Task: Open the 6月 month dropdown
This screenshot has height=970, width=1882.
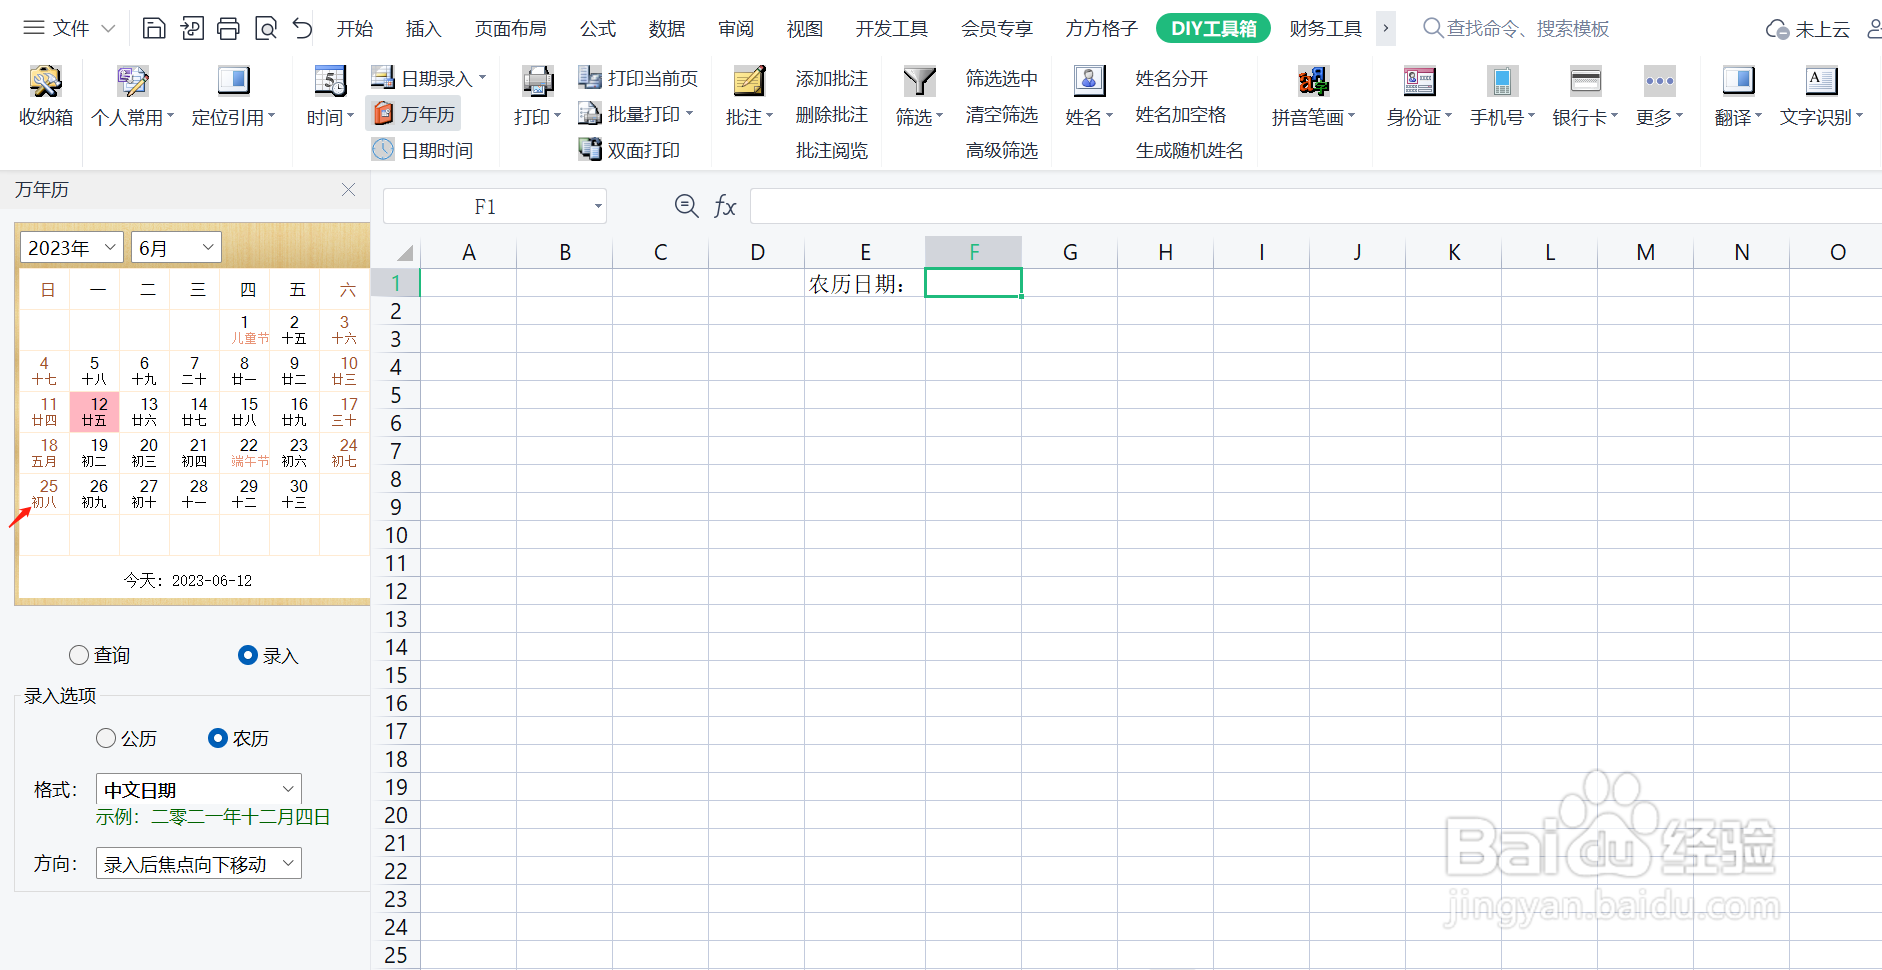Action: click(x=176, y=247)
